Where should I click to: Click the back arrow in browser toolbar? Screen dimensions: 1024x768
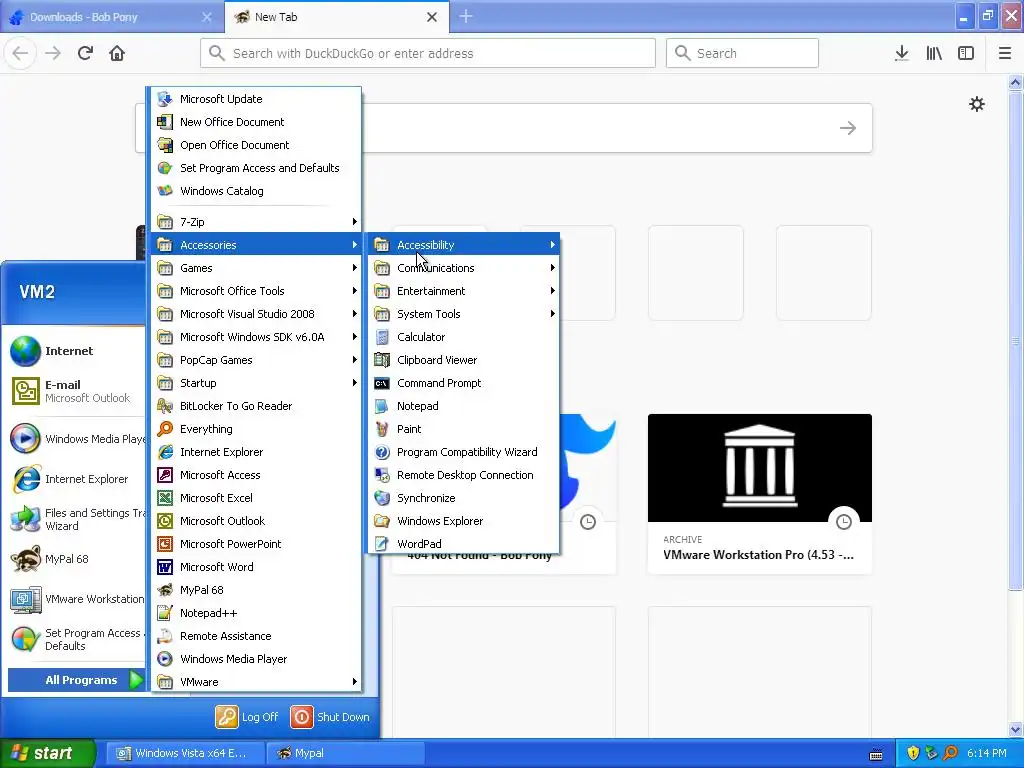pyautogui.click(x=20, y=53)
